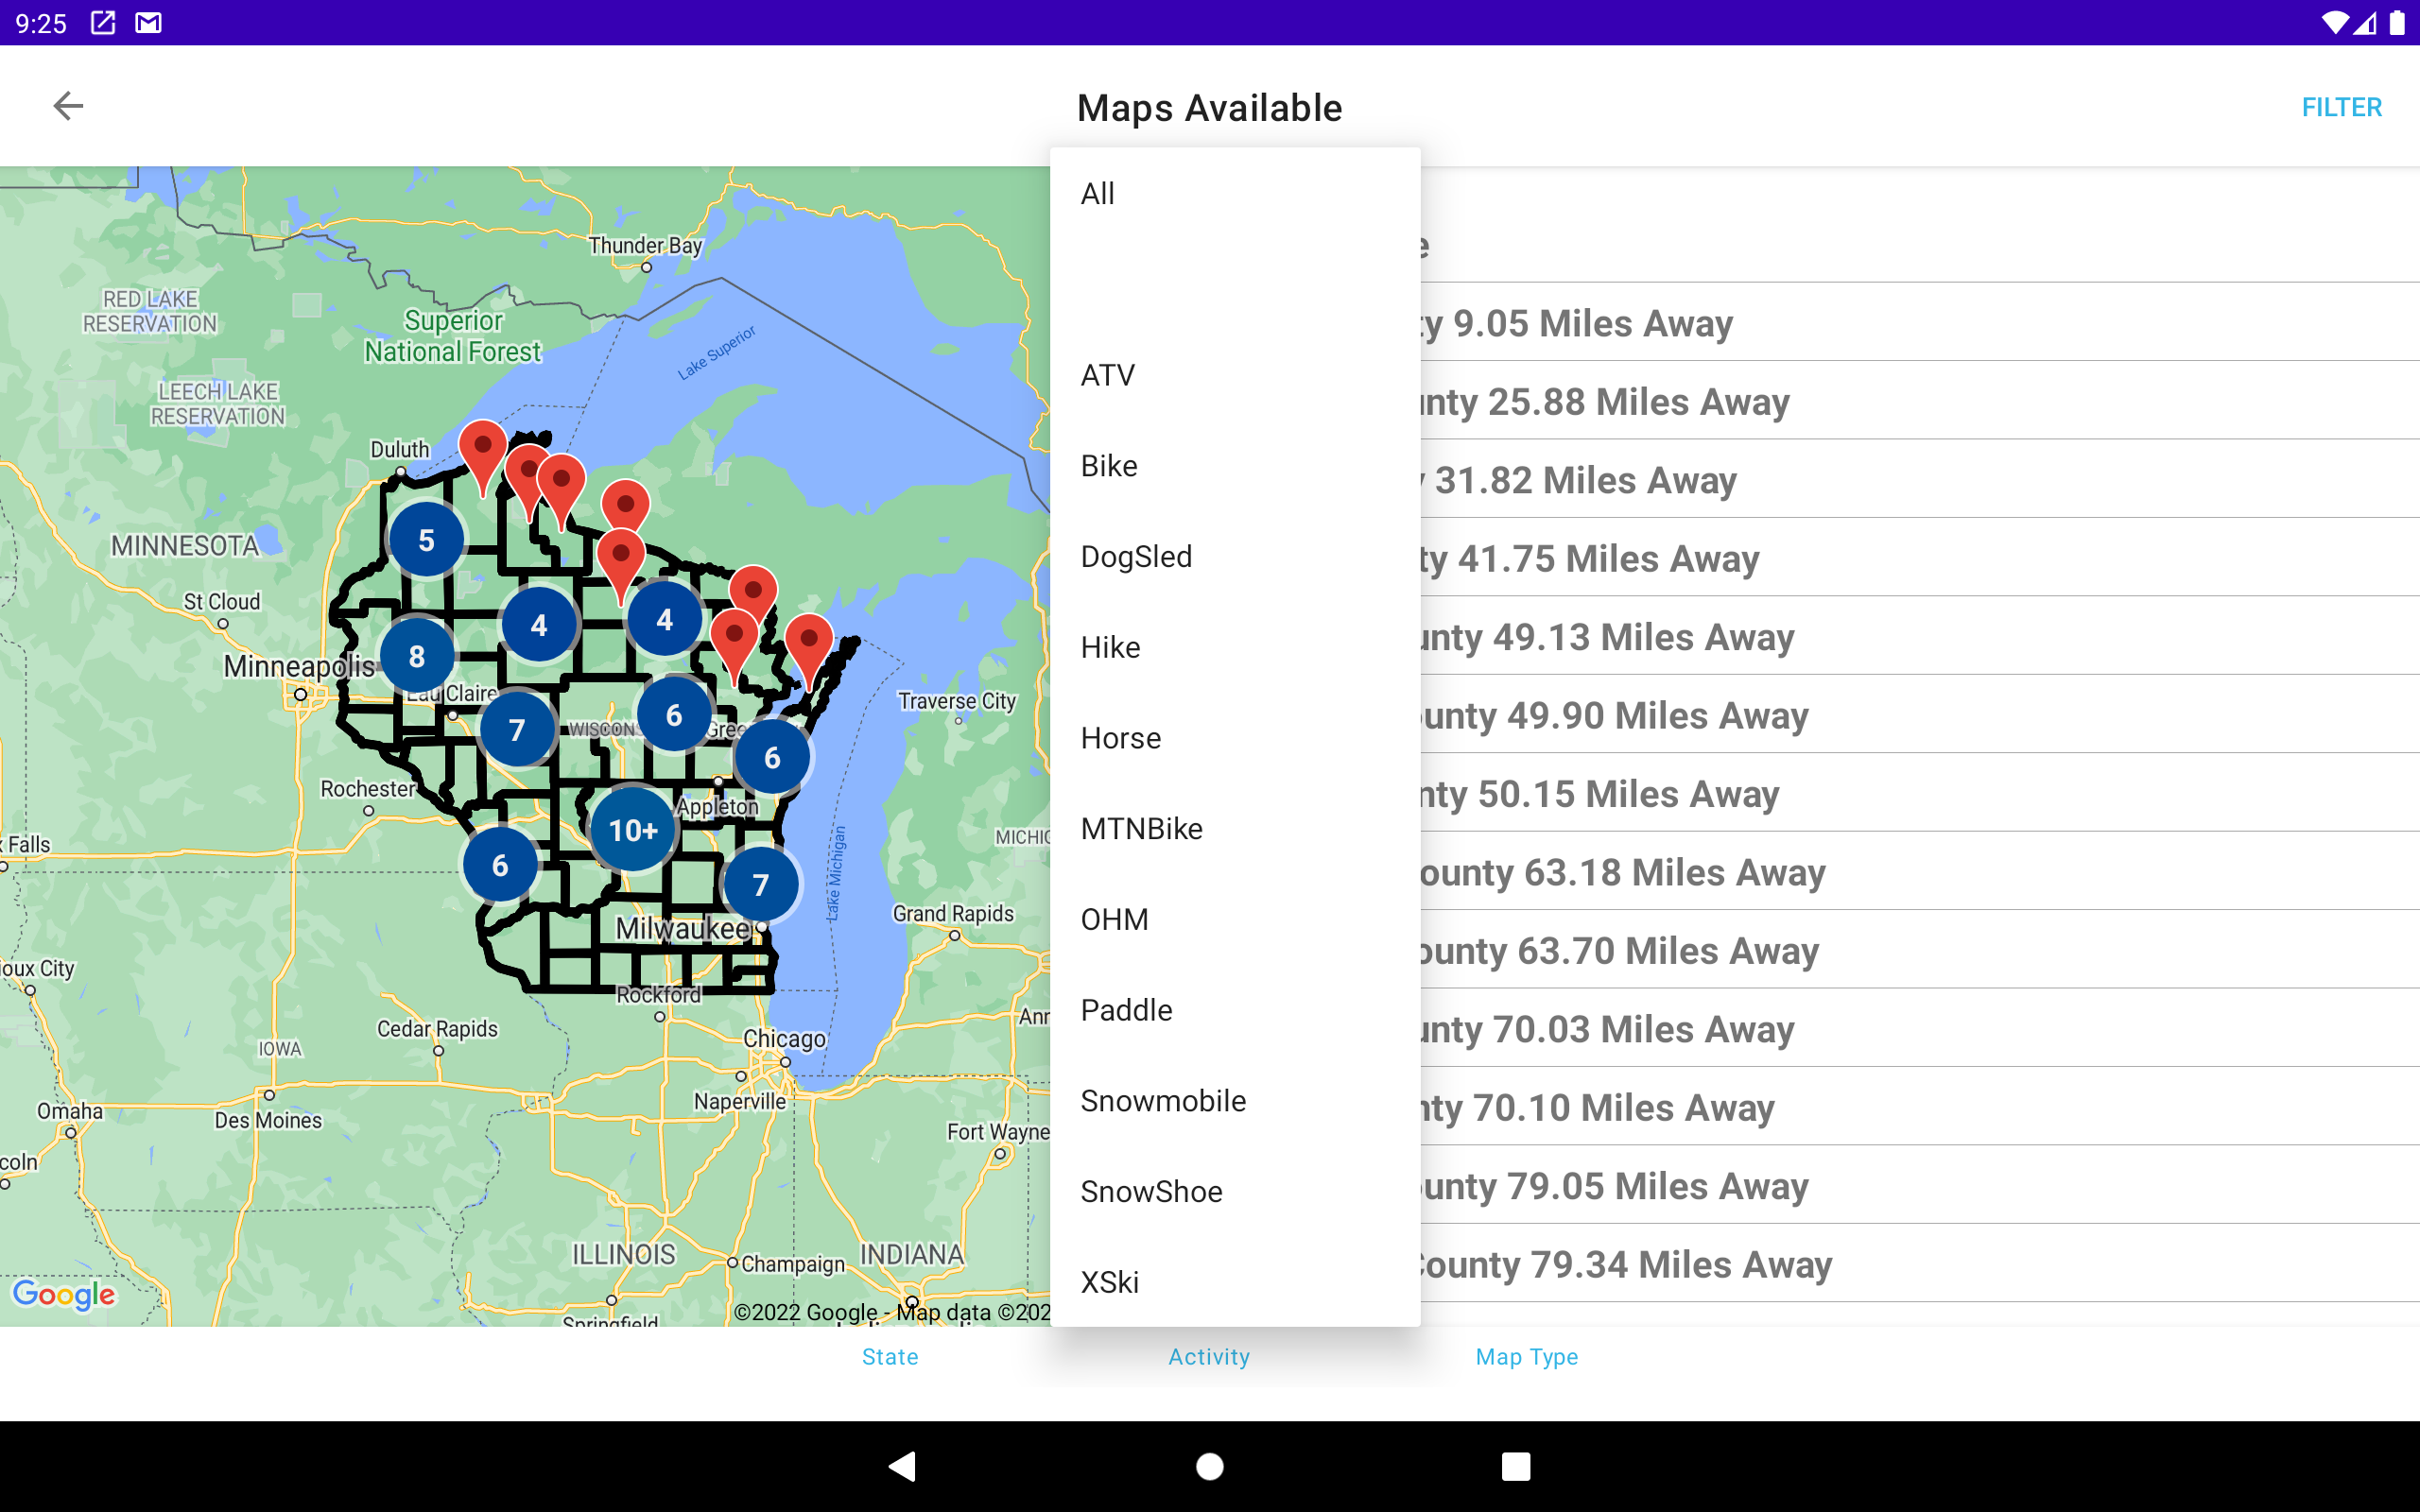
Task: Choose ATV activity
Action: pyautogui.click(x=1235, y=375)
